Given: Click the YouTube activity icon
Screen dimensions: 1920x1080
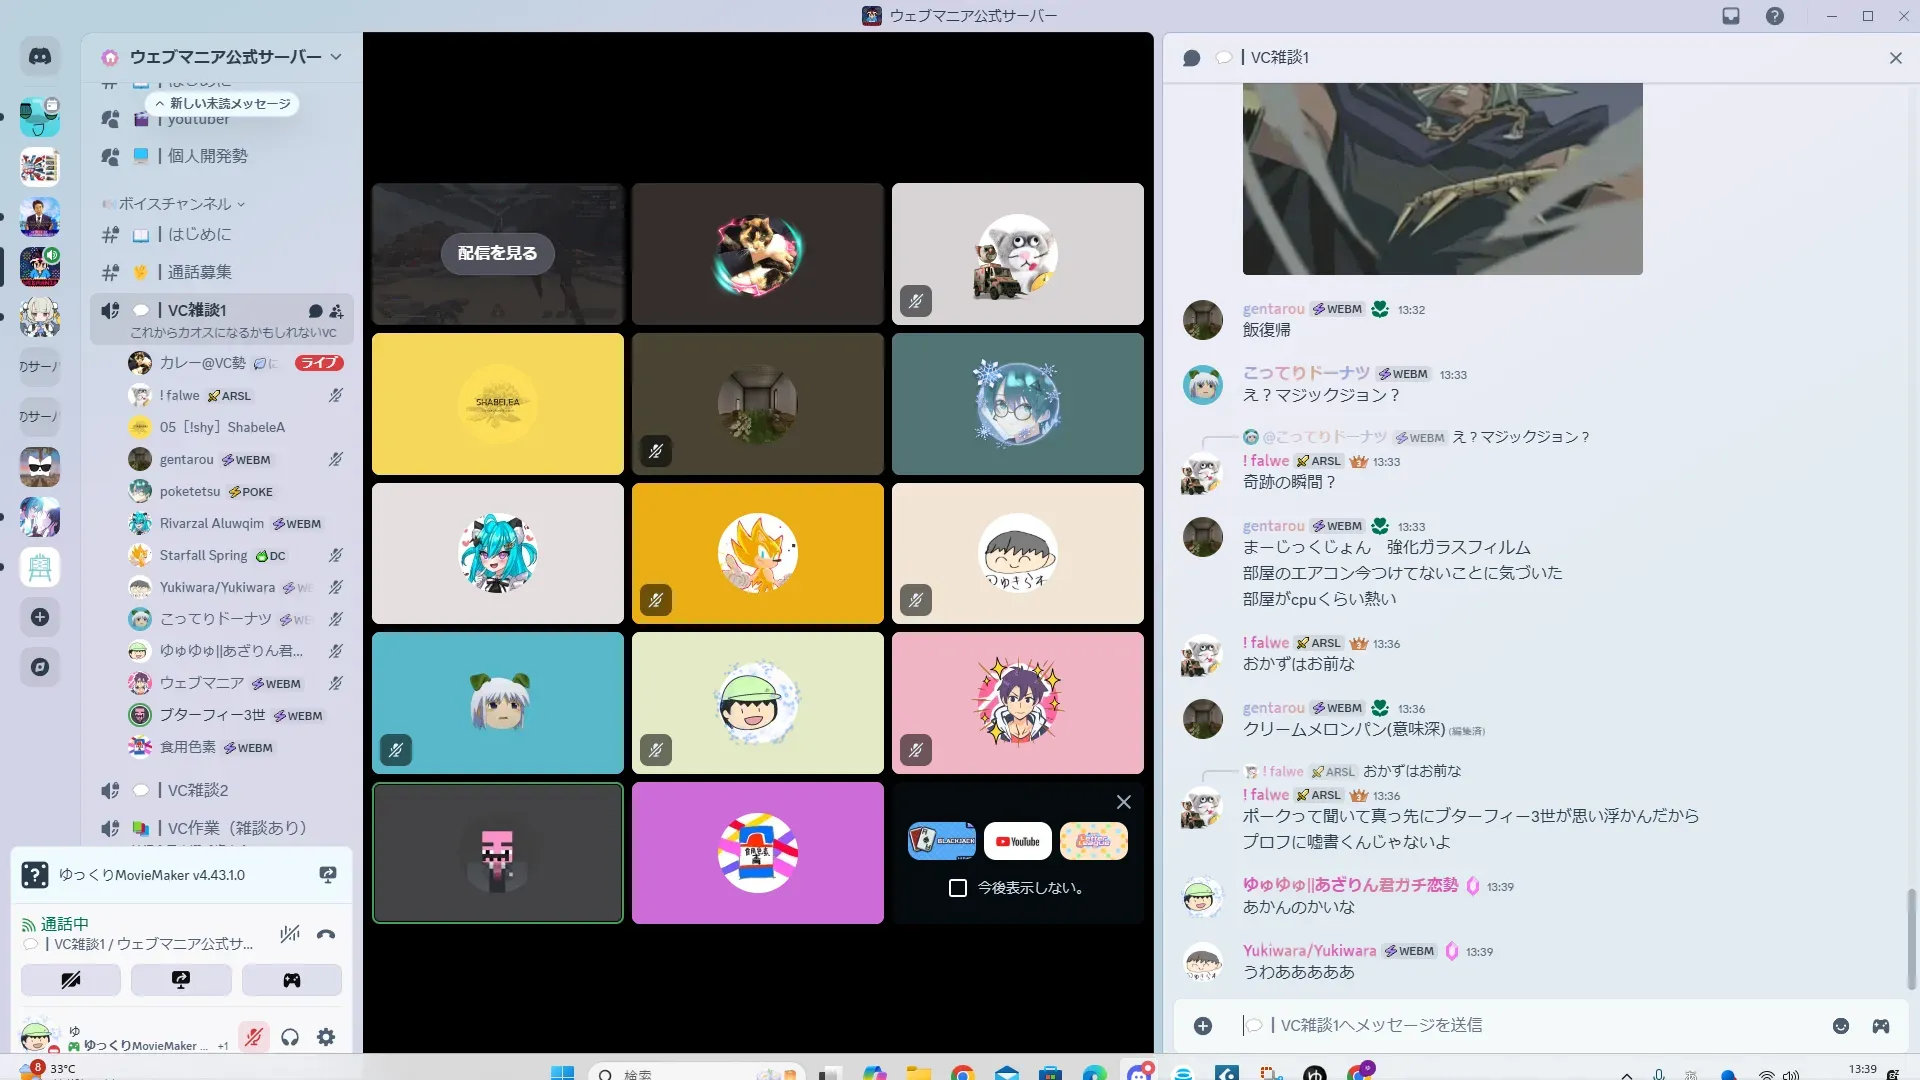Looking at the screenshot, I should pos(1017,841).
